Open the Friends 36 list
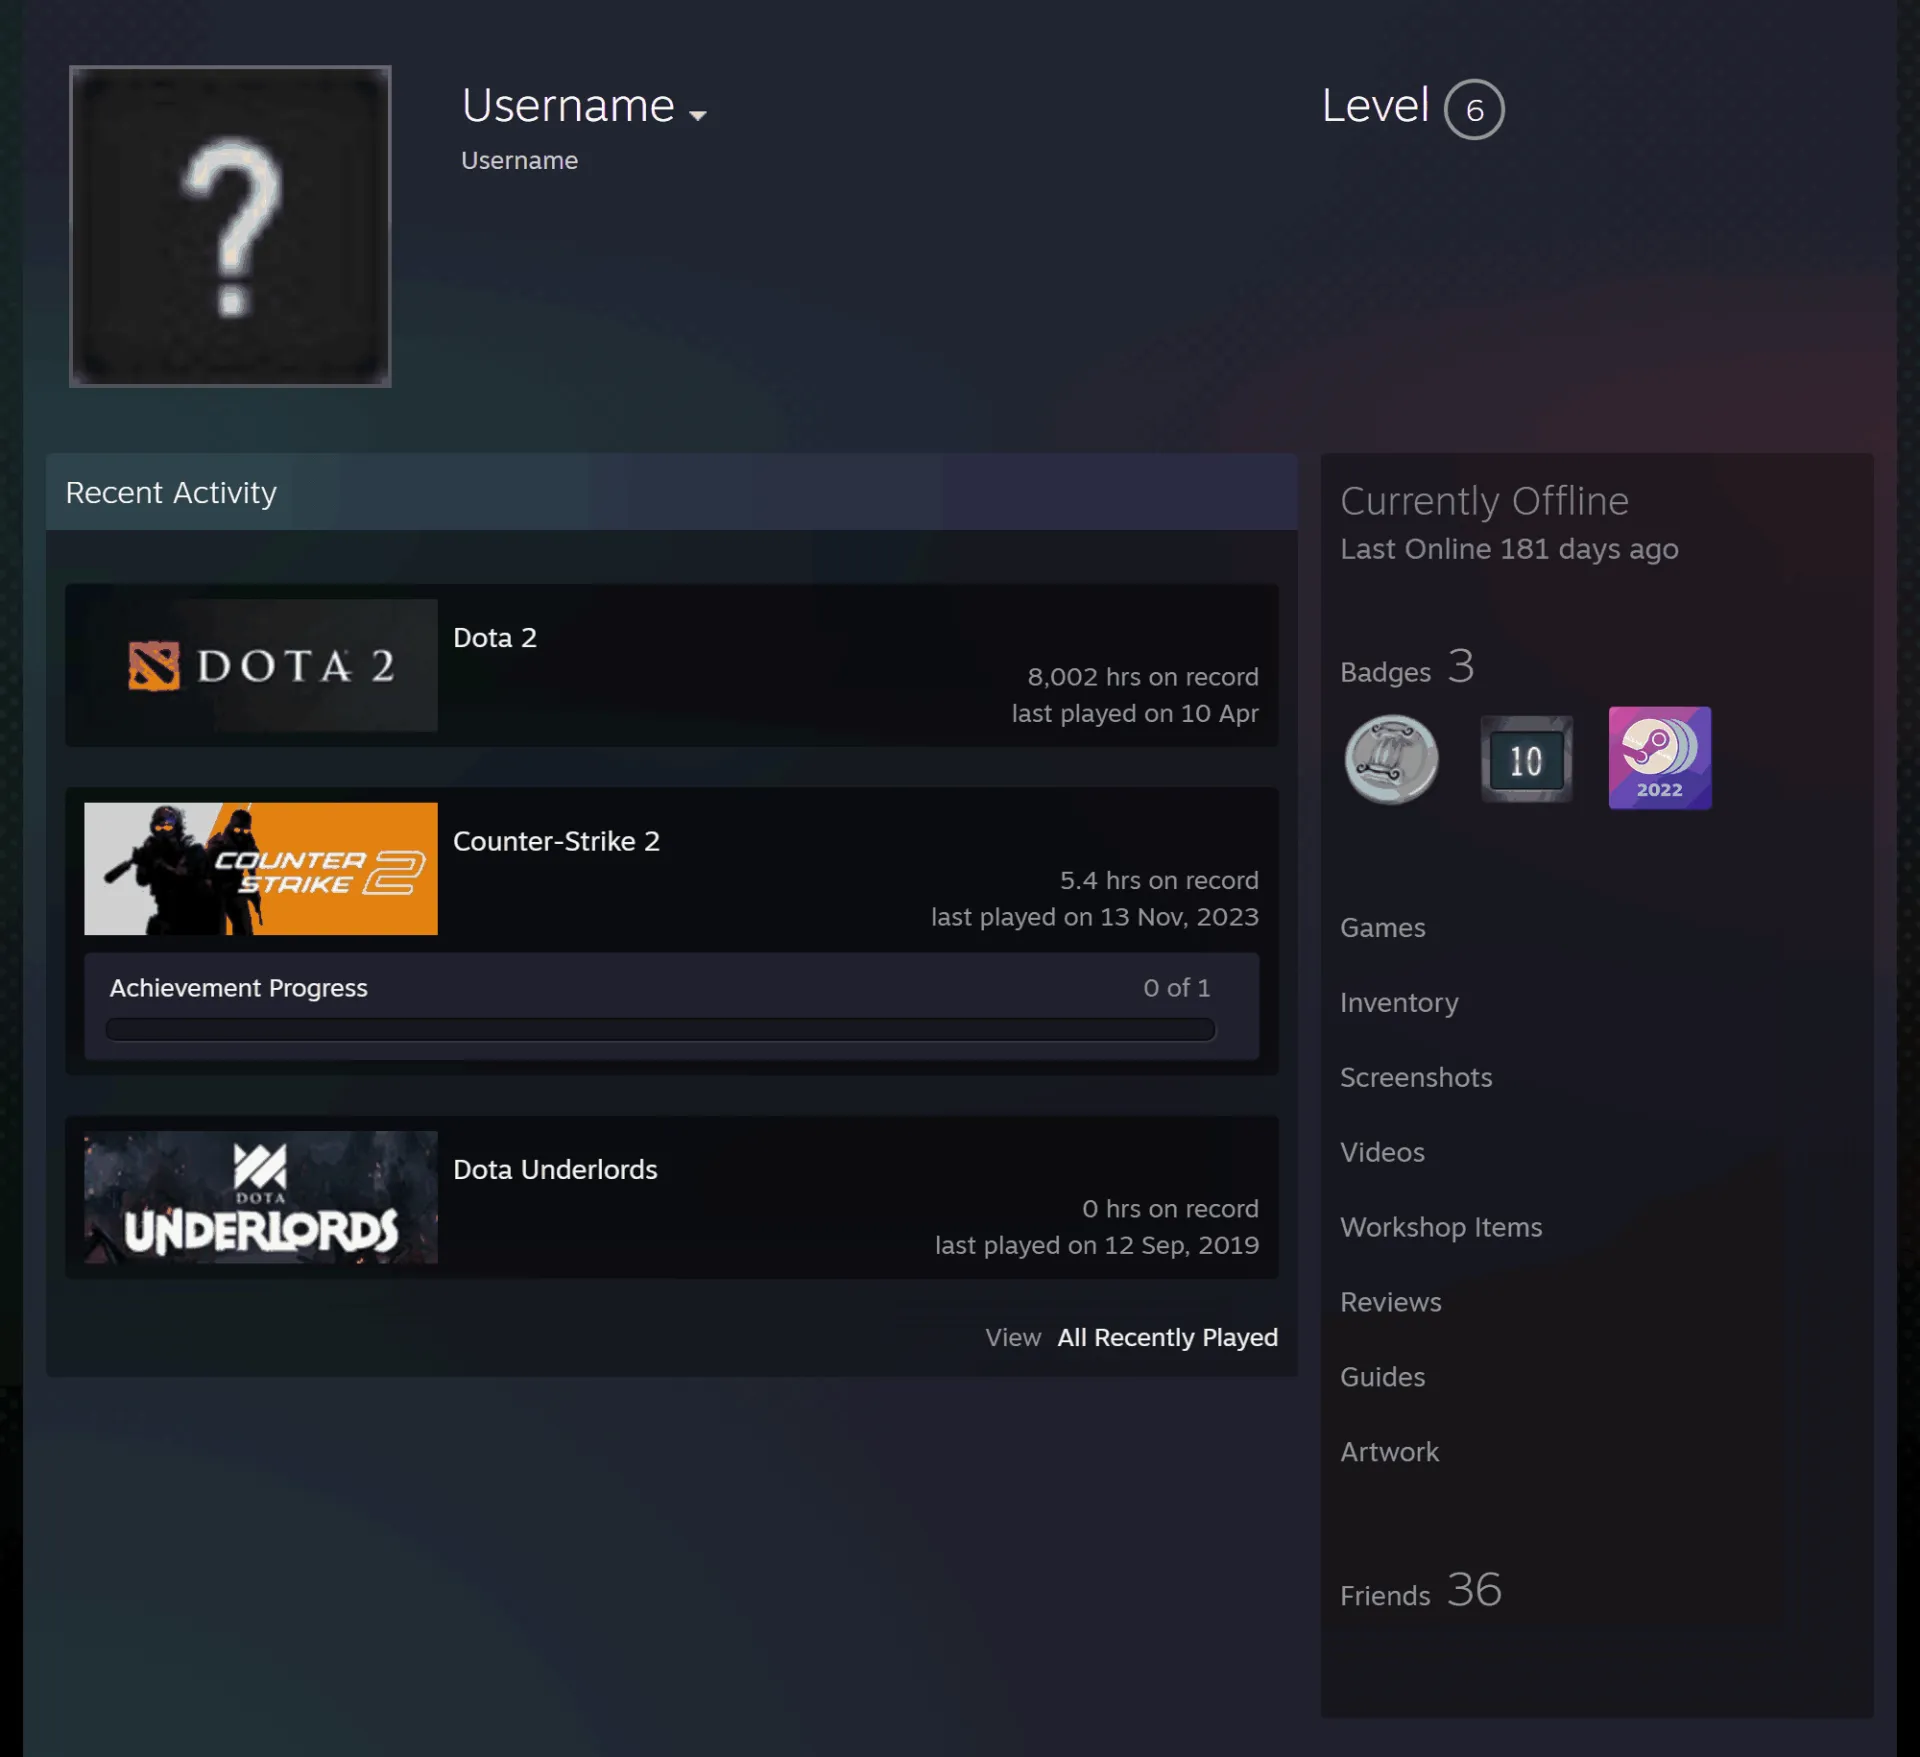 click(1421, 1591)
